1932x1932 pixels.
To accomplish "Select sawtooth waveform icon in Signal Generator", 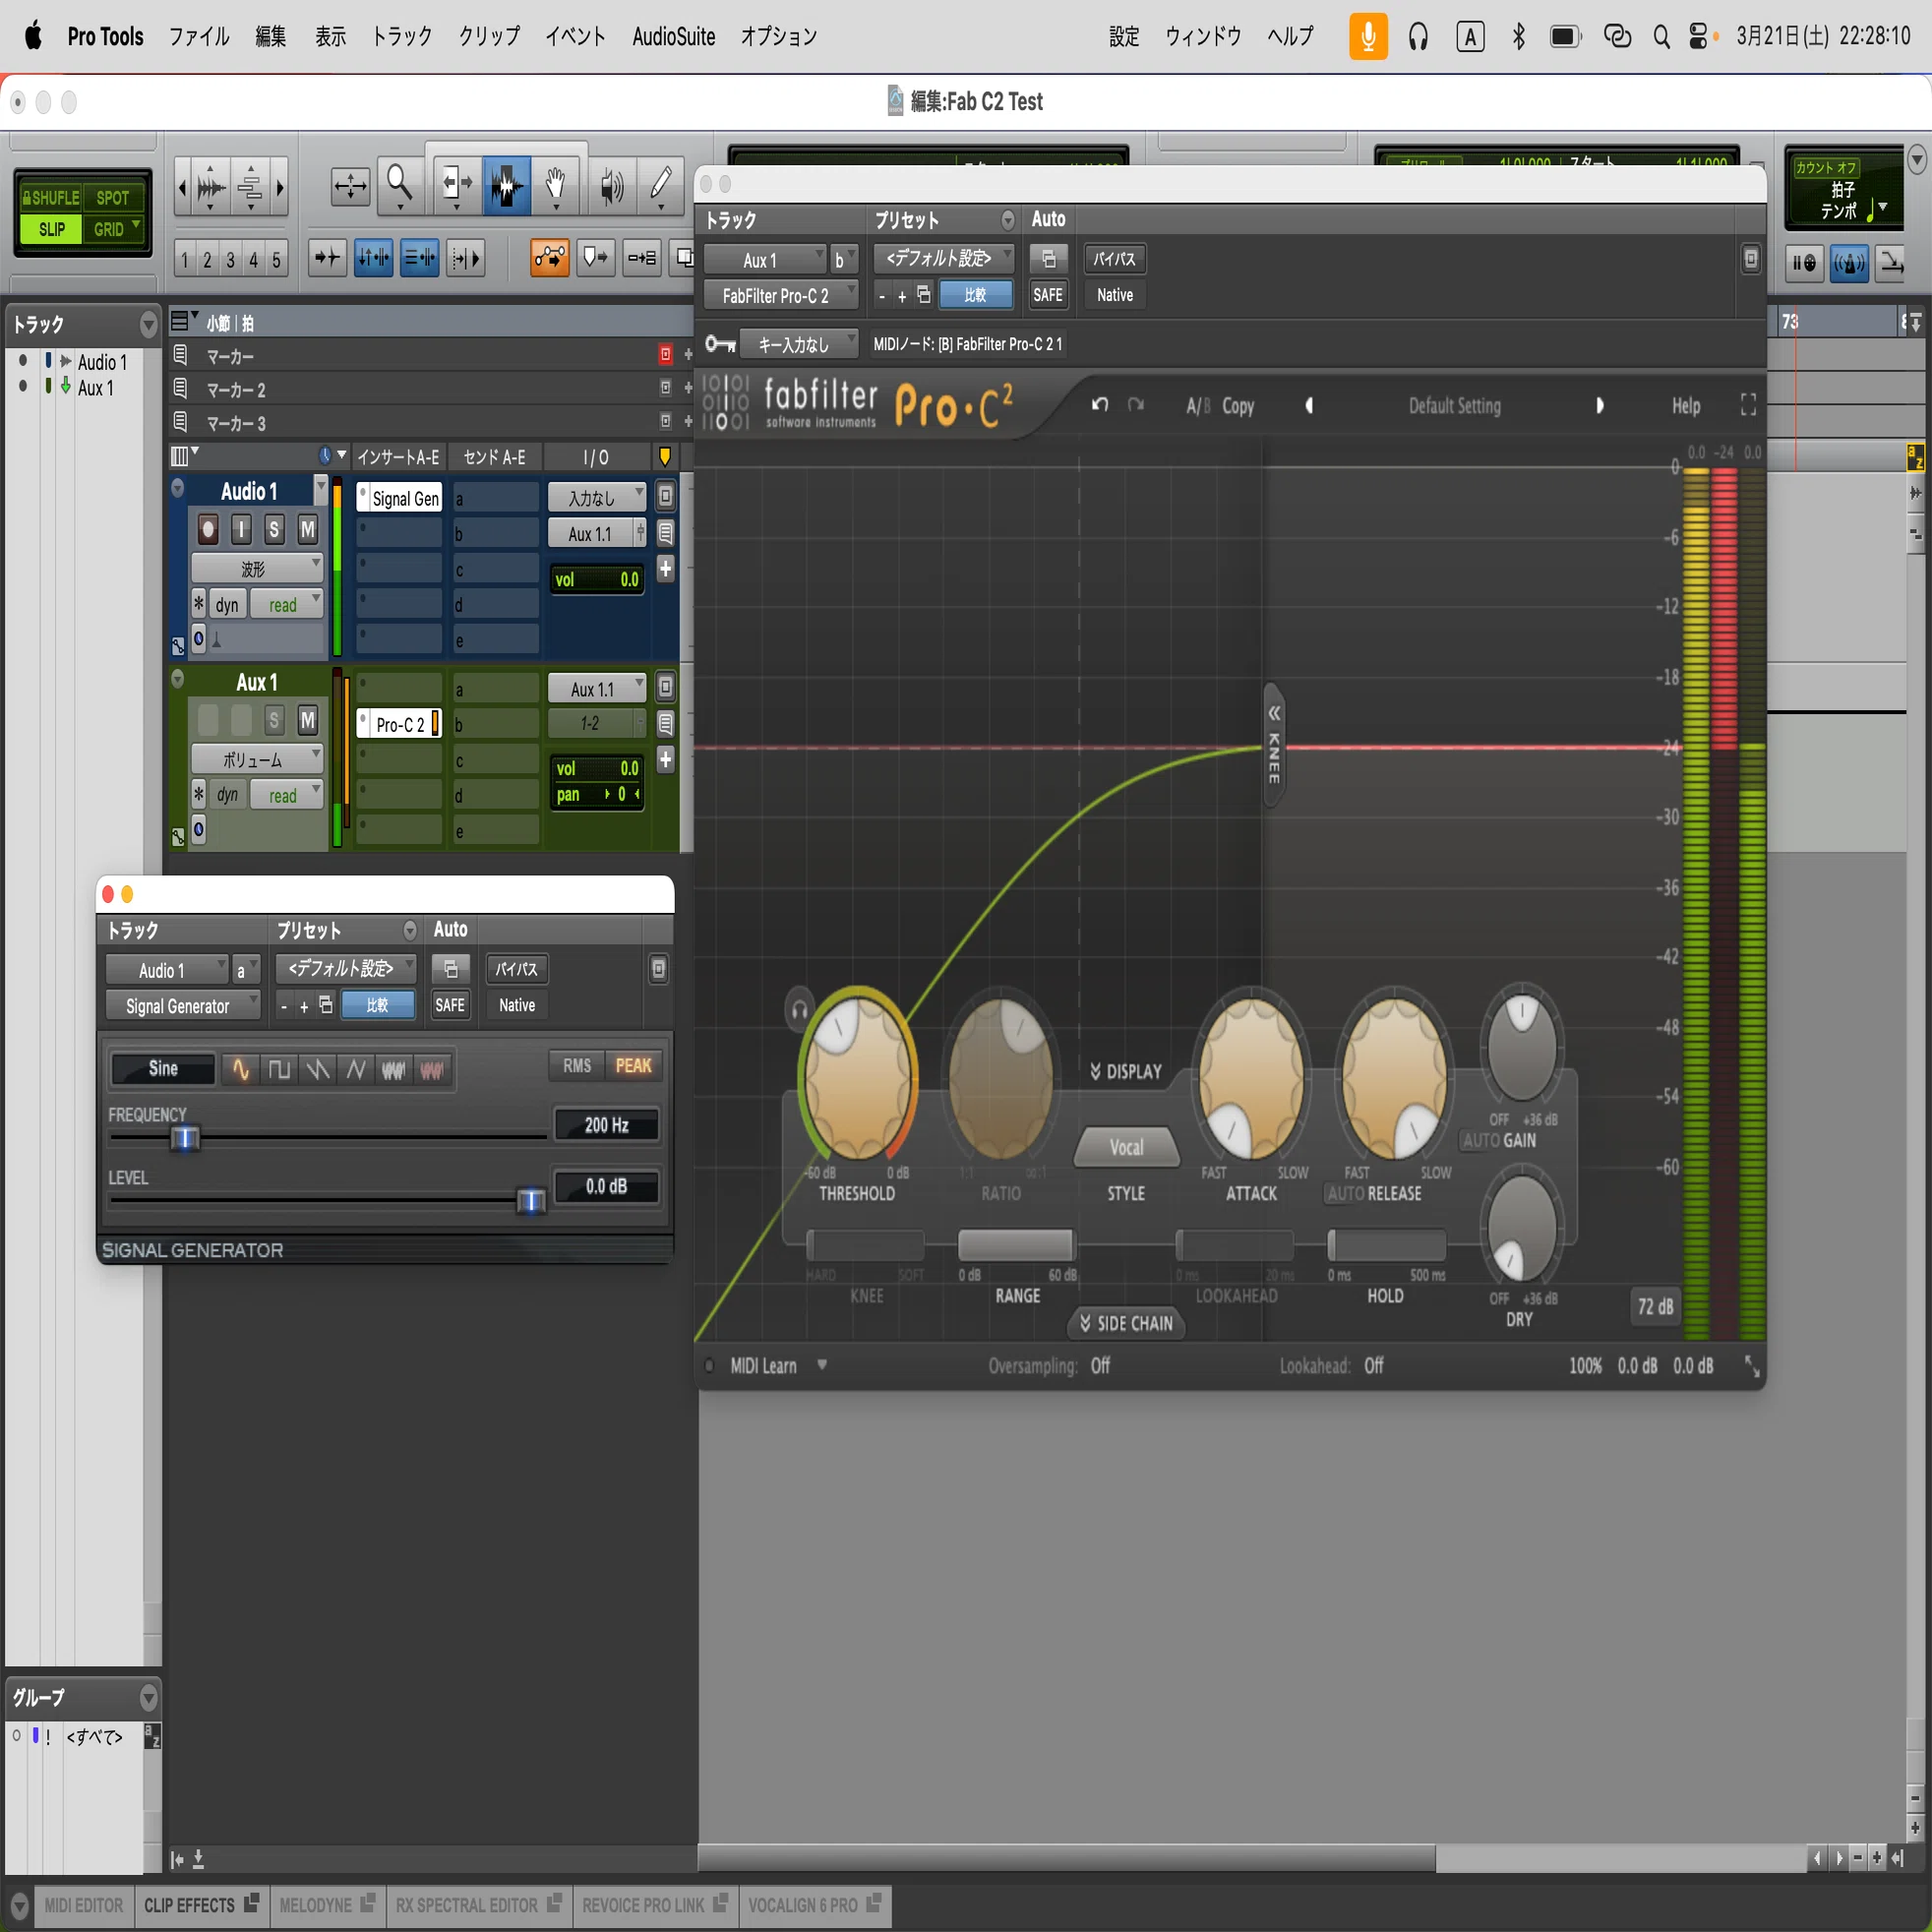I will point(317,1069).
